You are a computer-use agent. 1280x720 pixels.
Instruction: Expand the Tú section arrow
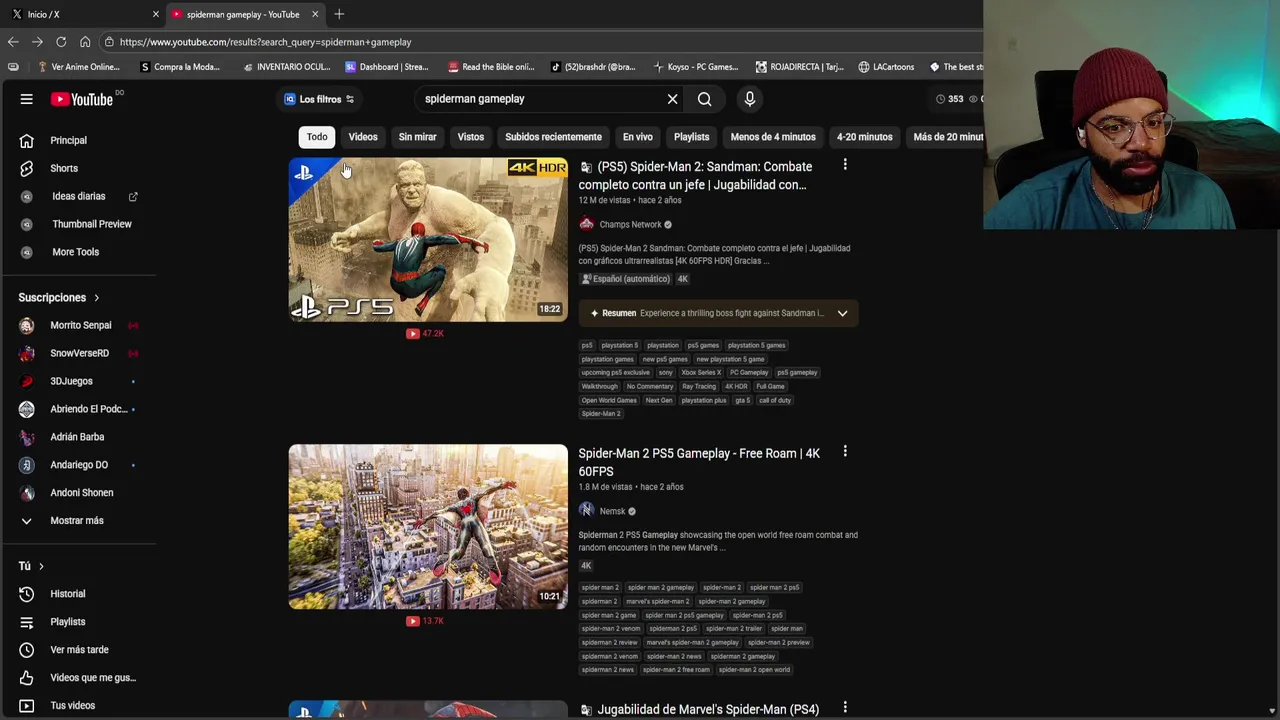click(x=41, y=566)
